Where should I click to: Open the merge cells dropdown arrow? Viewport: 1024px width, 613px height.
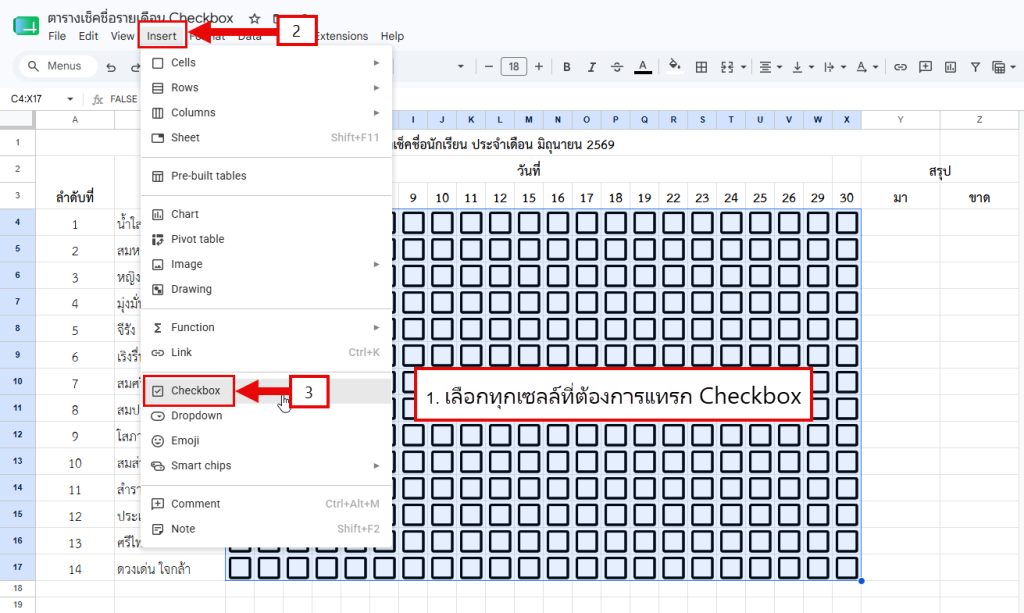tap(743, 67)
